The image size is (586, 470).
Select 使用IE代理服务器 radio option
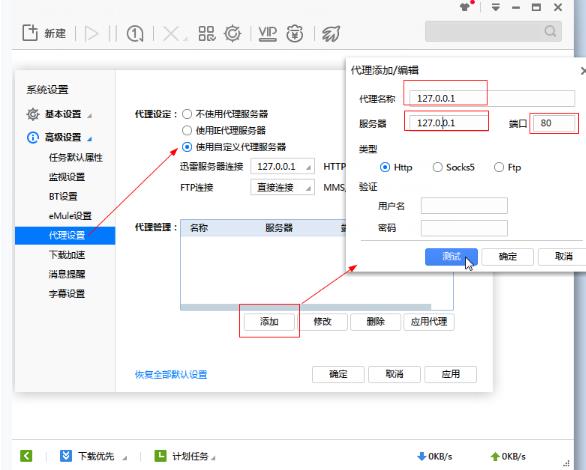187,130
